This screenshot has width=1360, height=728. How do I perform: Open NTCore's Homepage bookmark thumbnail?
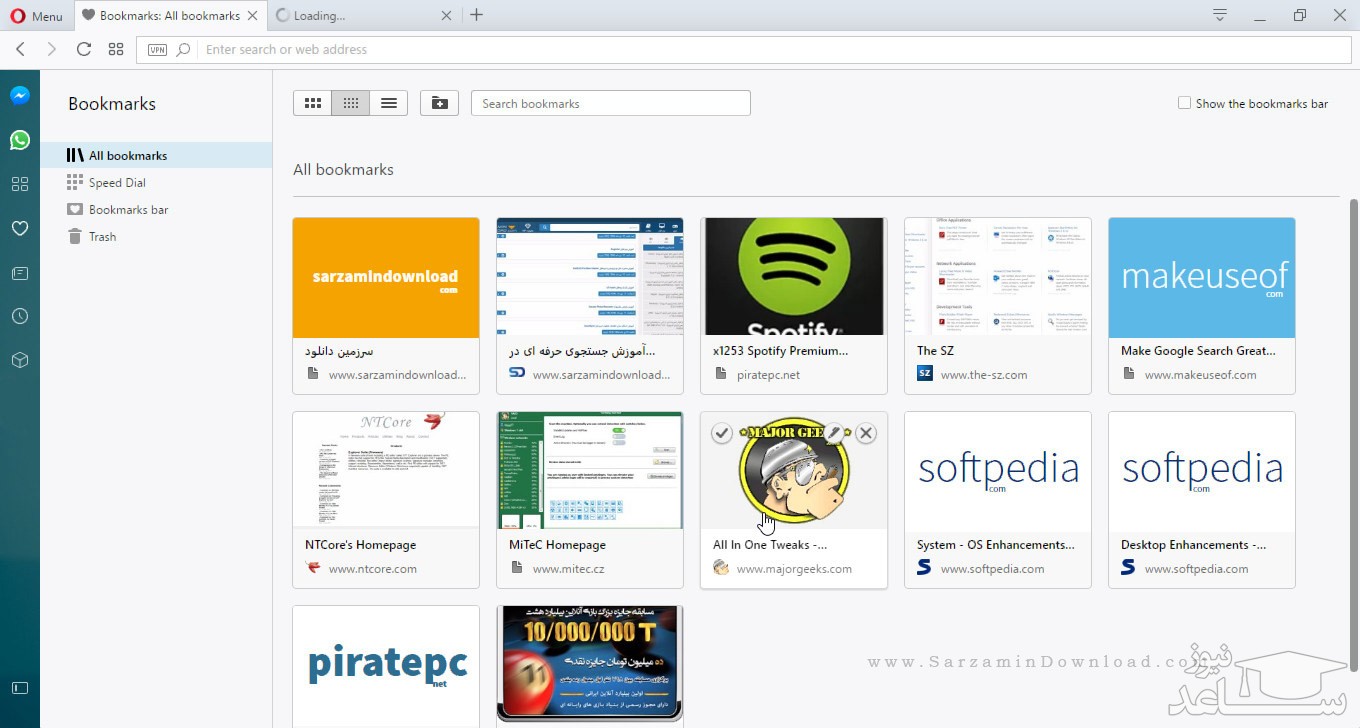[386, 470]
